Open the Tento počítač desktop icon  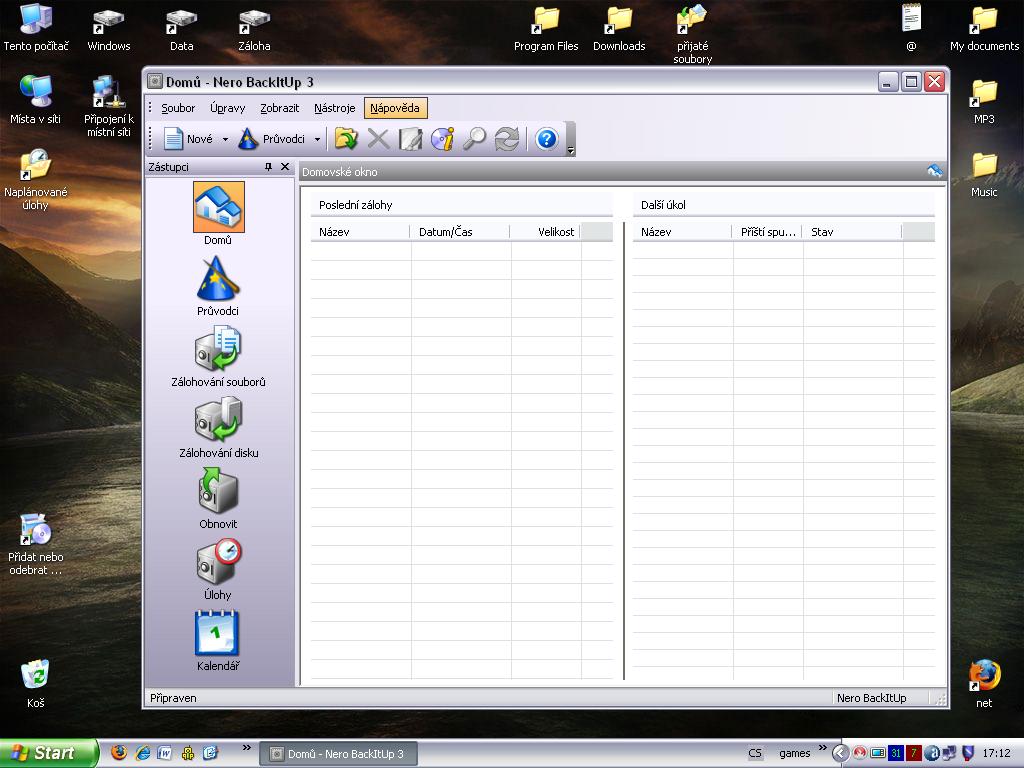[36, 27]
